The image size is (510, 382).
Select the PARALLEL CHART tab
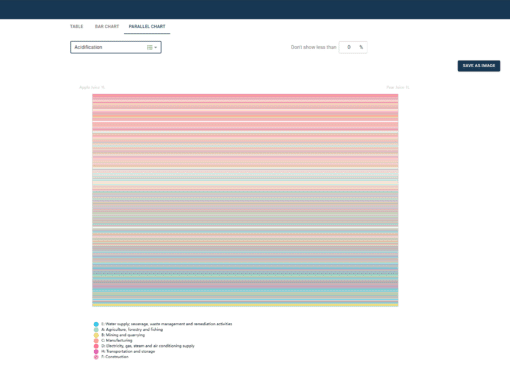tap(147, 26)
